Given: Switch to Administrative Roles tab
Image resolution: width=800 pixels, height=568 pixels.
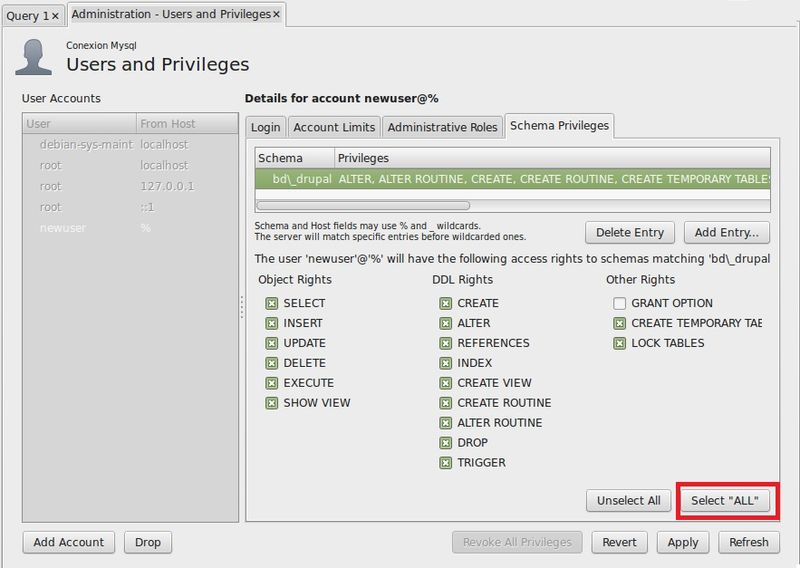Looking at the screenshot, I should click(442, 127).
